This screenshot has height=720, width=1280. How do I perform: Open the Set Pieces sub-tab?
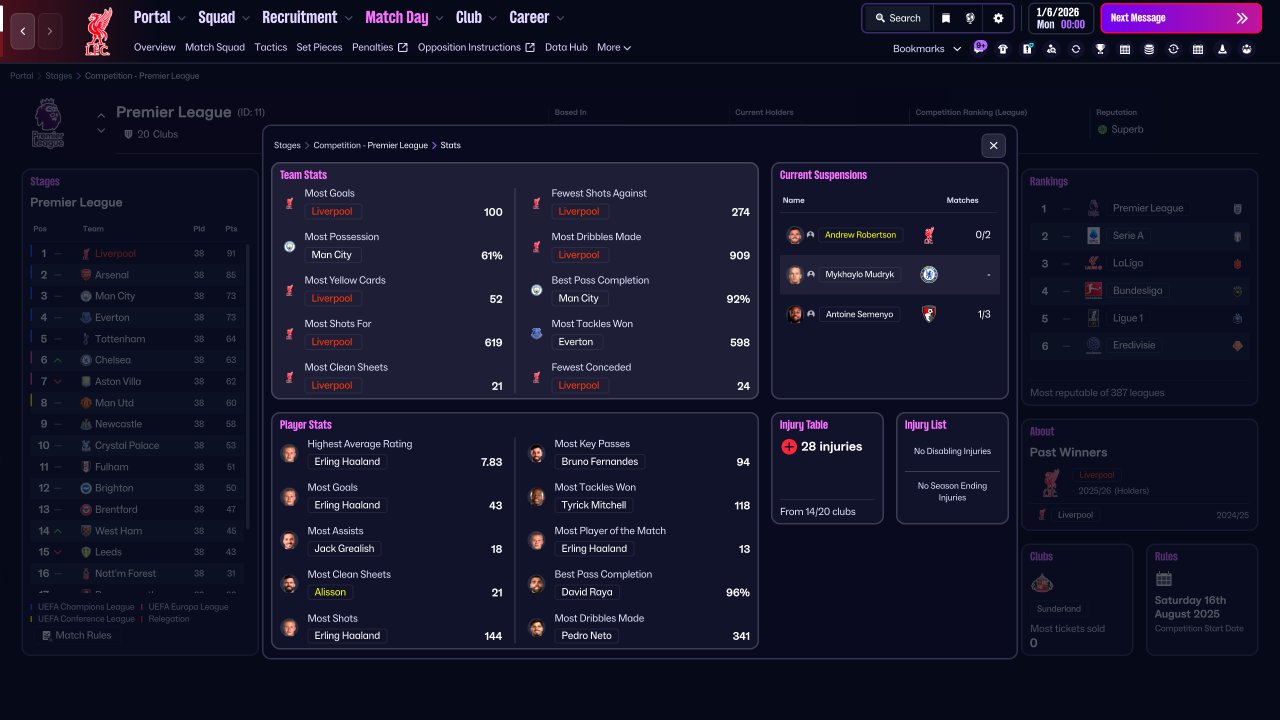[x=319, y=47]
